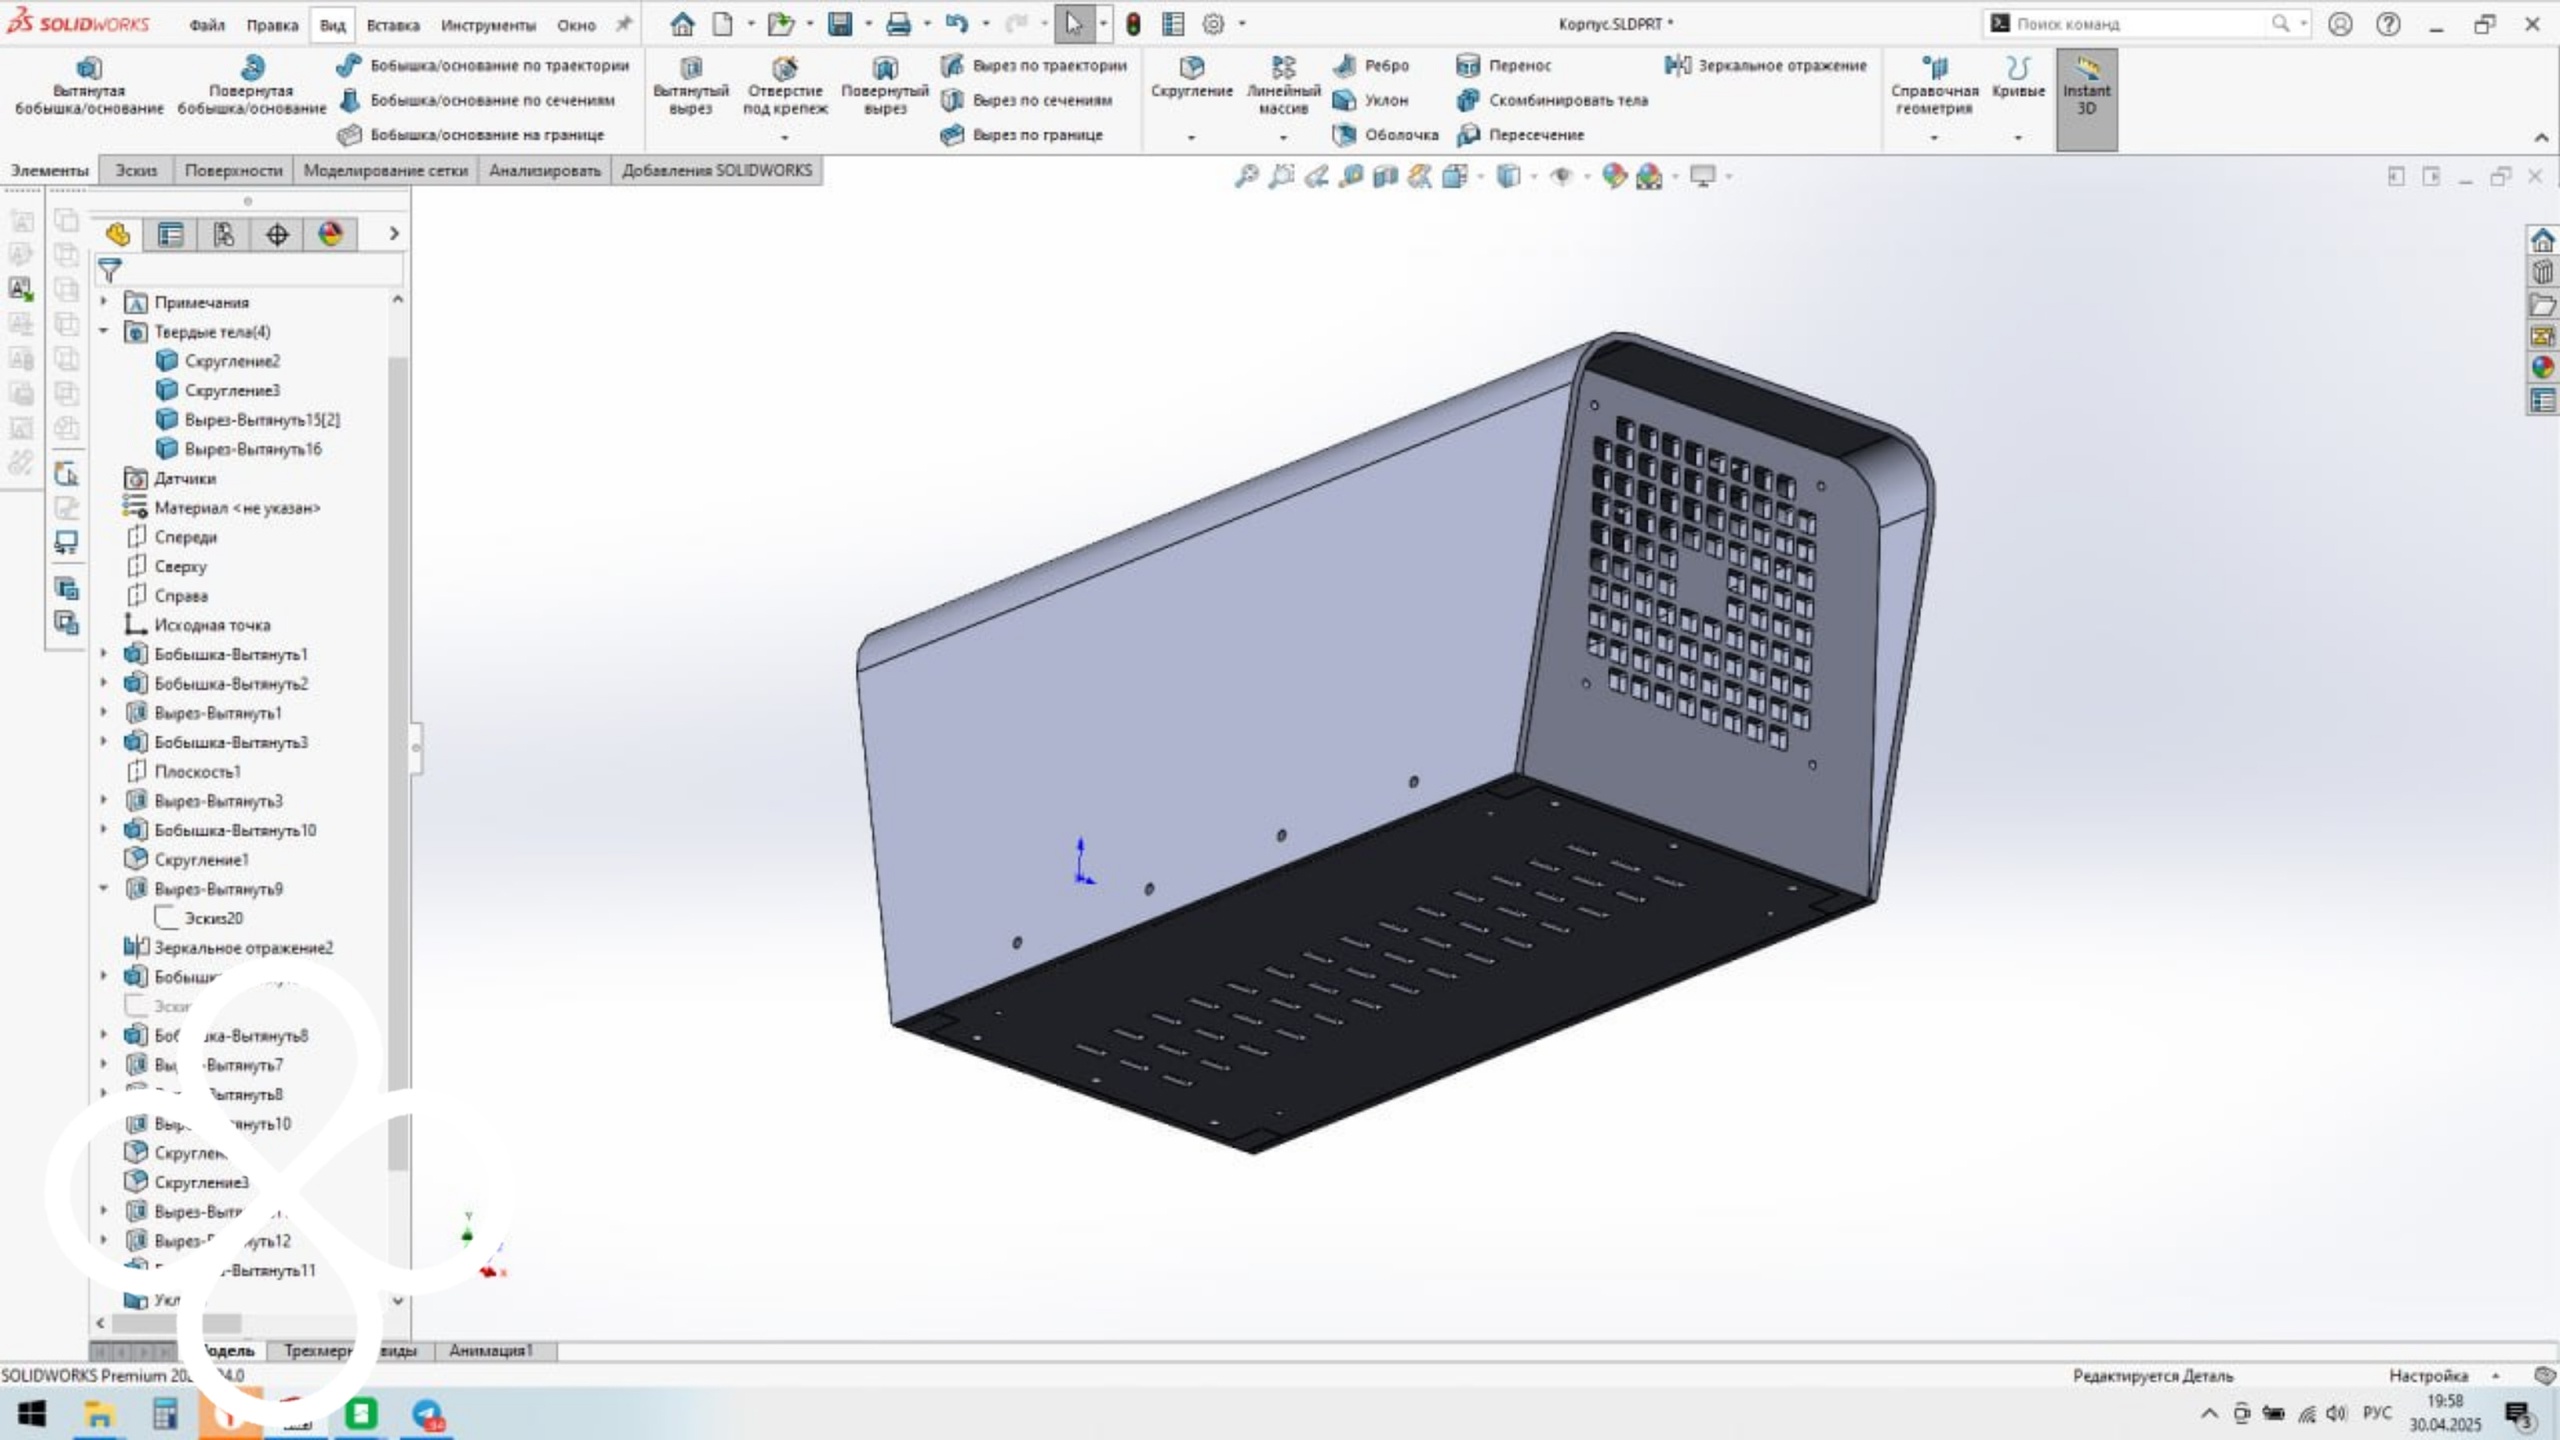The width and height of the screenshot is (2560, 1440).
Task: Pin the menu bar open
Action: (623, 24)
